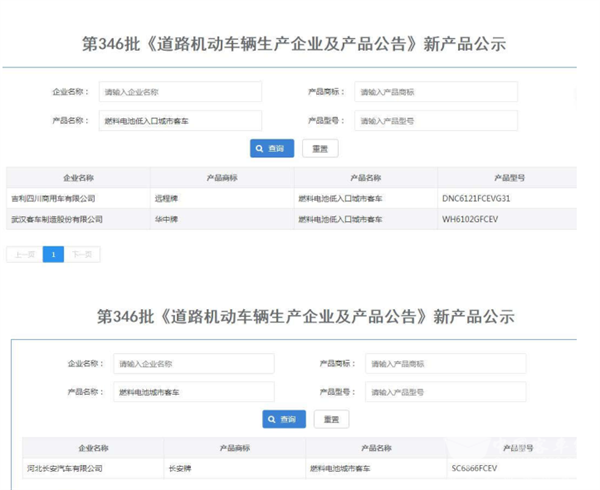Click the 远程牌 trademark cell

point(166,199)
